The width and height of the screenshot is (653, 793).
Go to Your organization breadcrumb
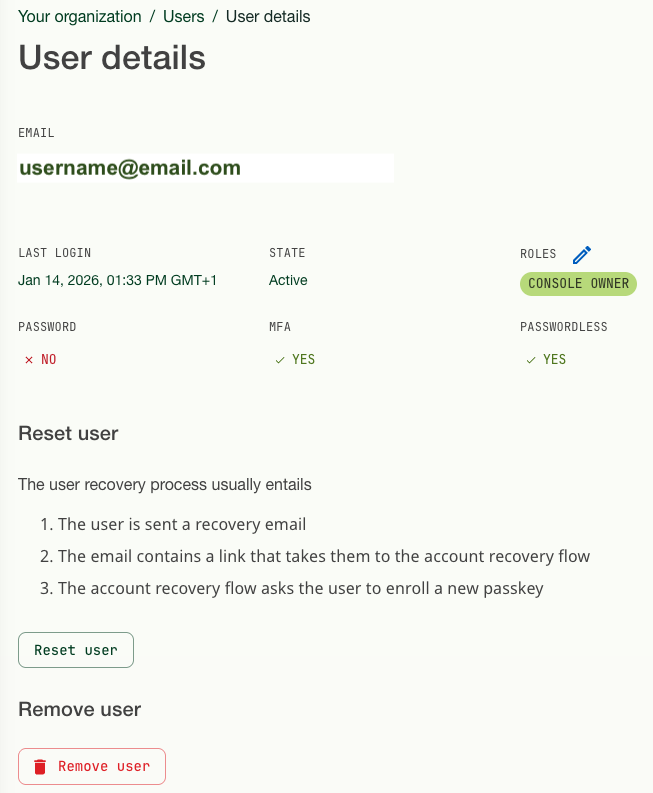(x=80, y=16)
